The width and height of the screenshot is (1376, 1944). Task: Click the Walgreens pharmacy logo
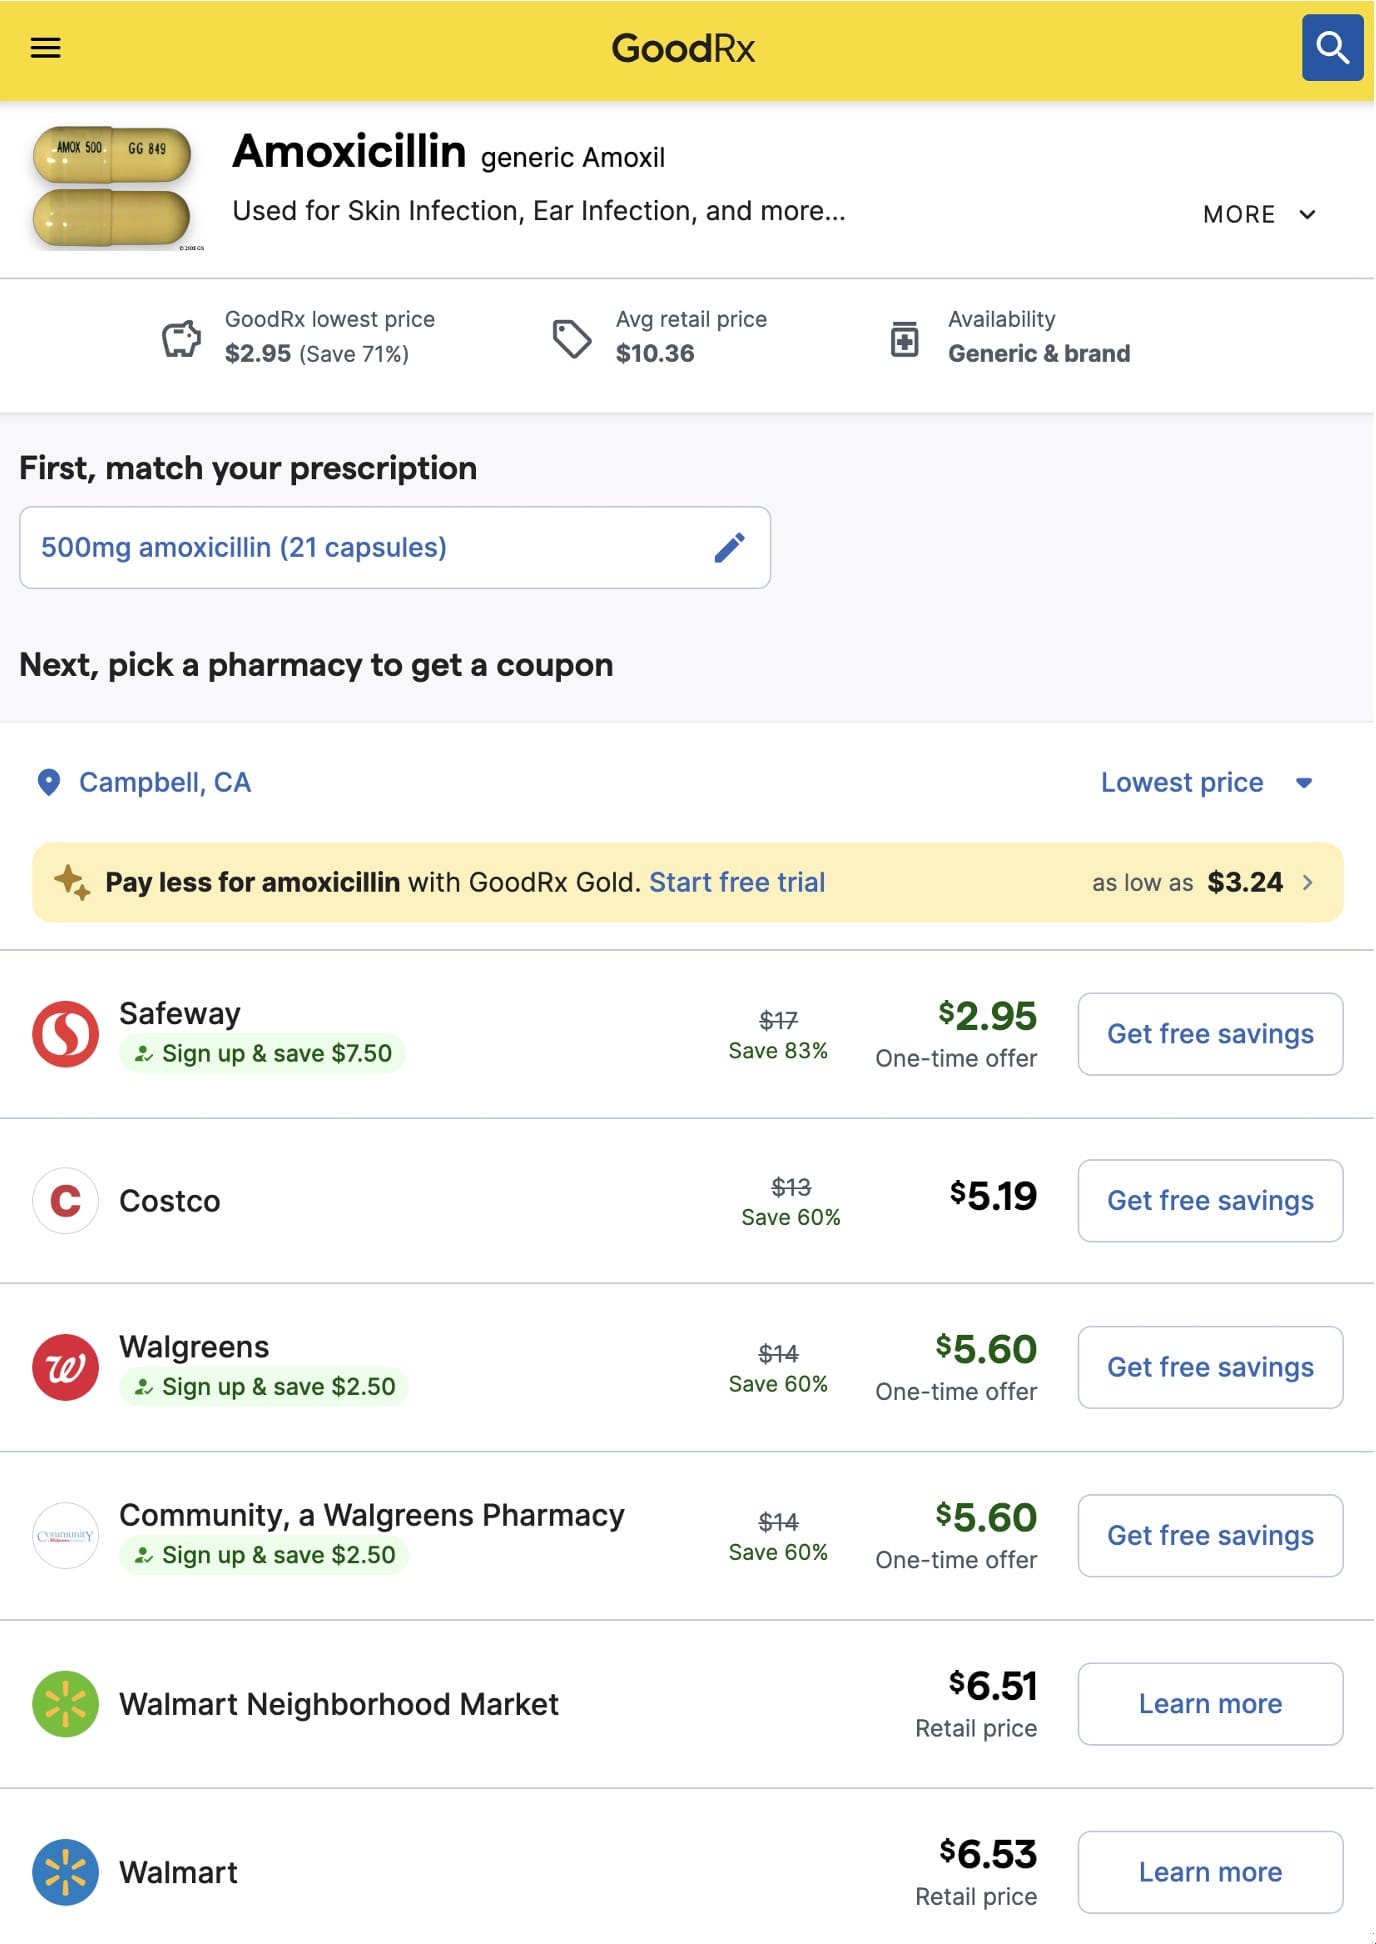66,1367
